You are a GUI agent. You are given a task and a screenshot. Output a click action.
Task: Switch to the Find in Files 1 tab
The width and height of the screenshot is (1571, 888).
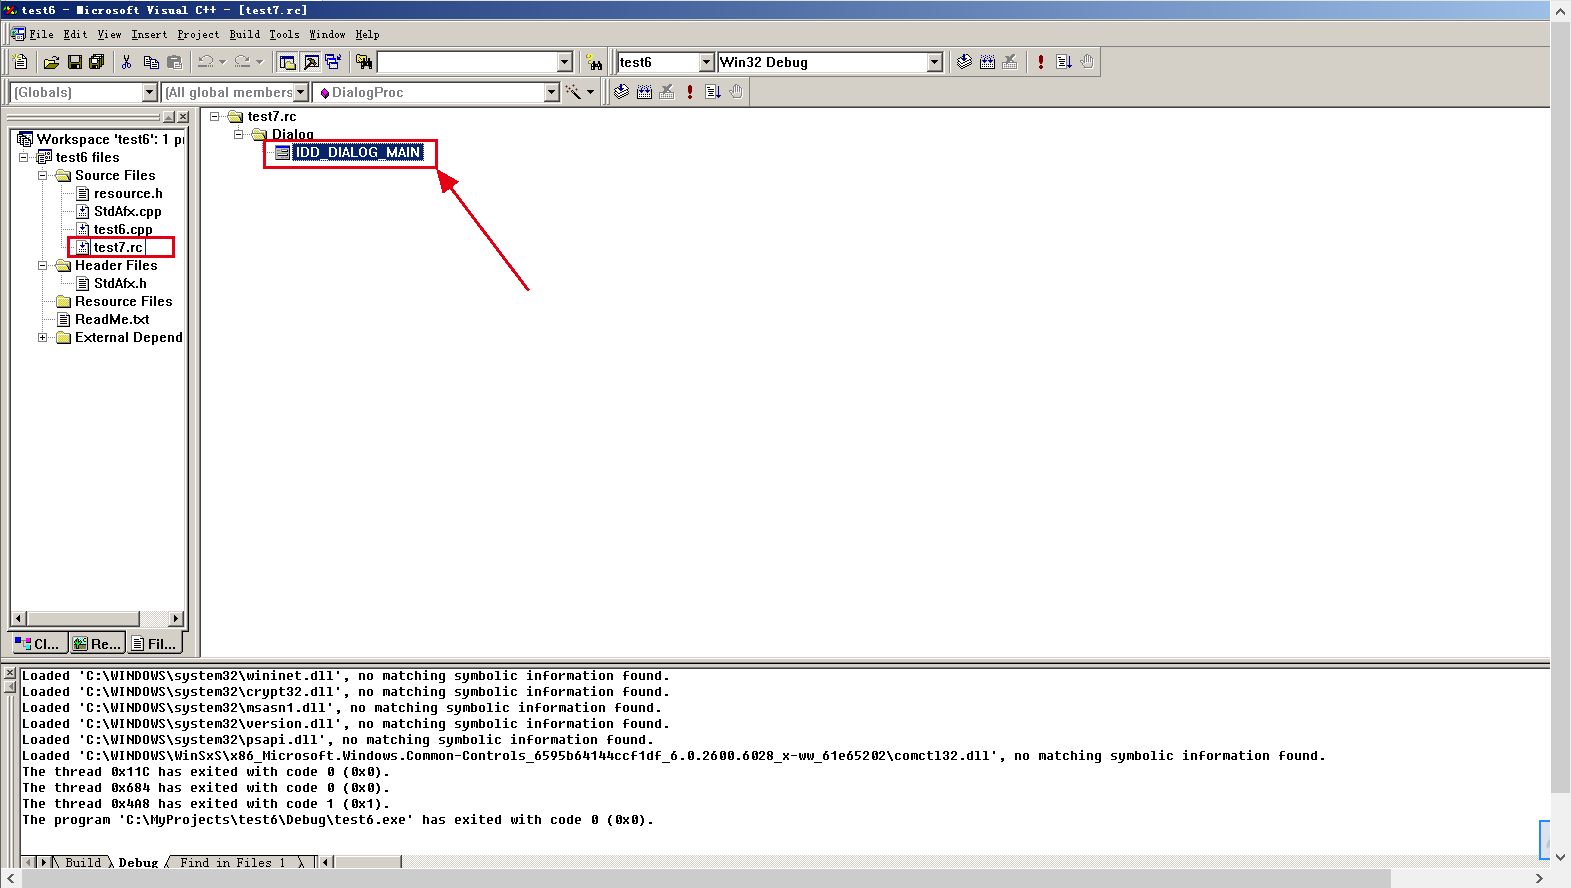click(233, 862)
